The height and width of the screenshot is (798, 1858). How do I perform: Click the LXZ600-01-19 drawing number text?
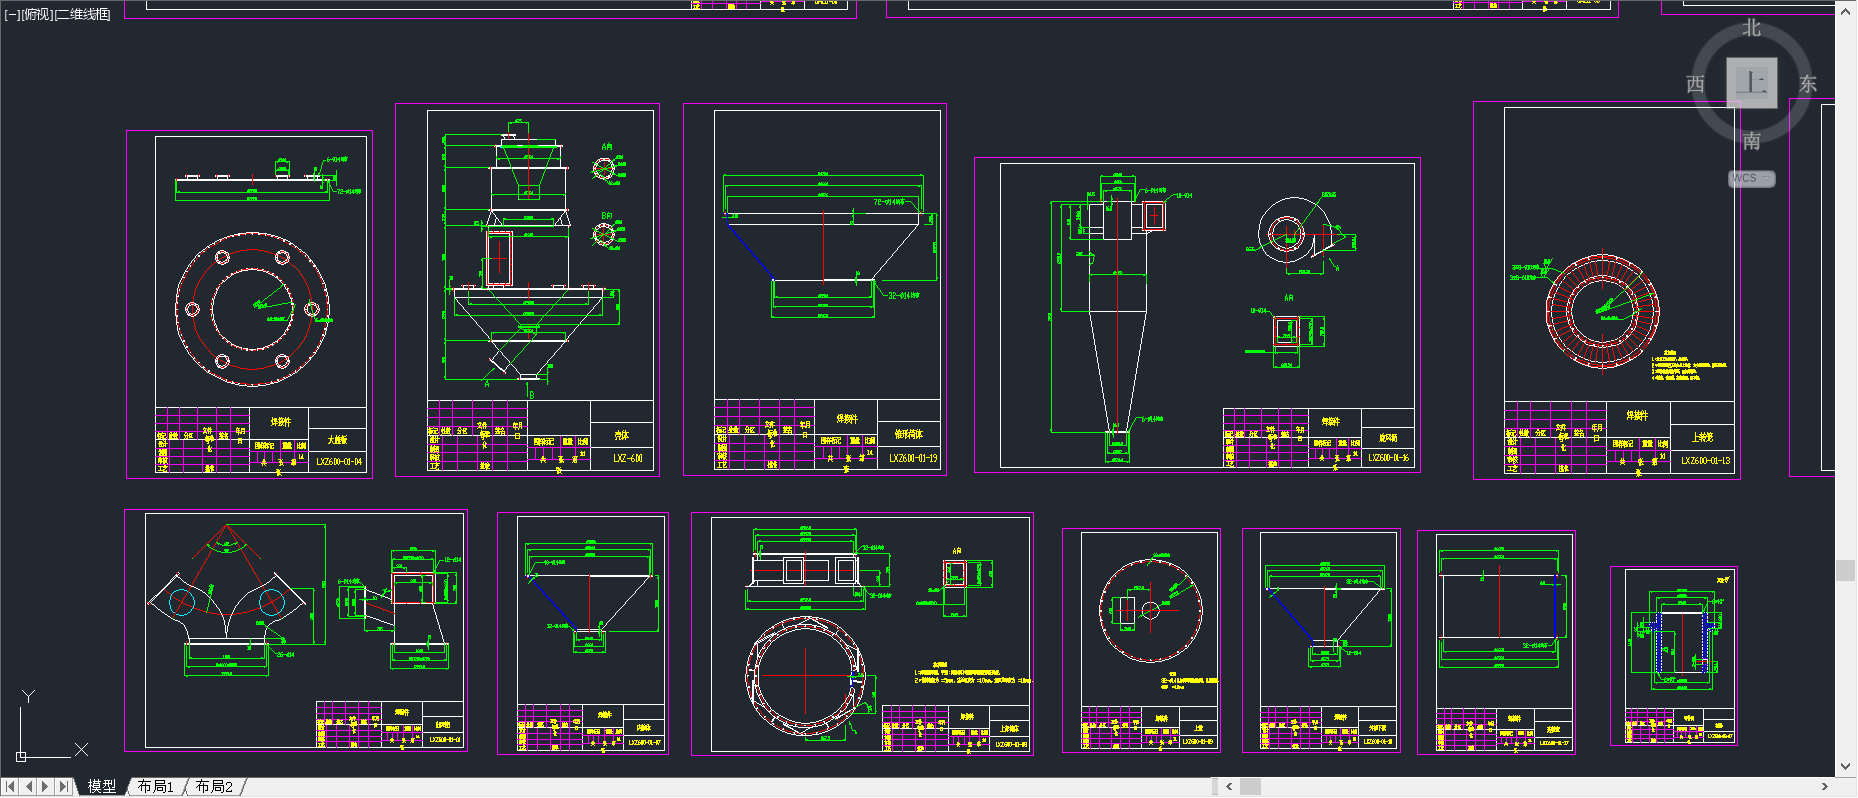click(913, 458)
